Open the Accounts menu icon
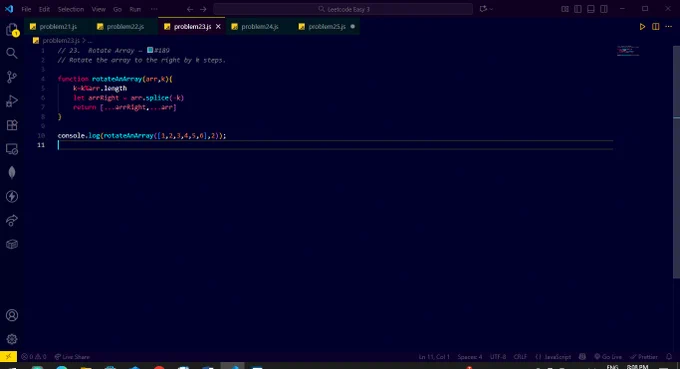The width and height of the screenshot is (680, 369). (x=12, y=315)
